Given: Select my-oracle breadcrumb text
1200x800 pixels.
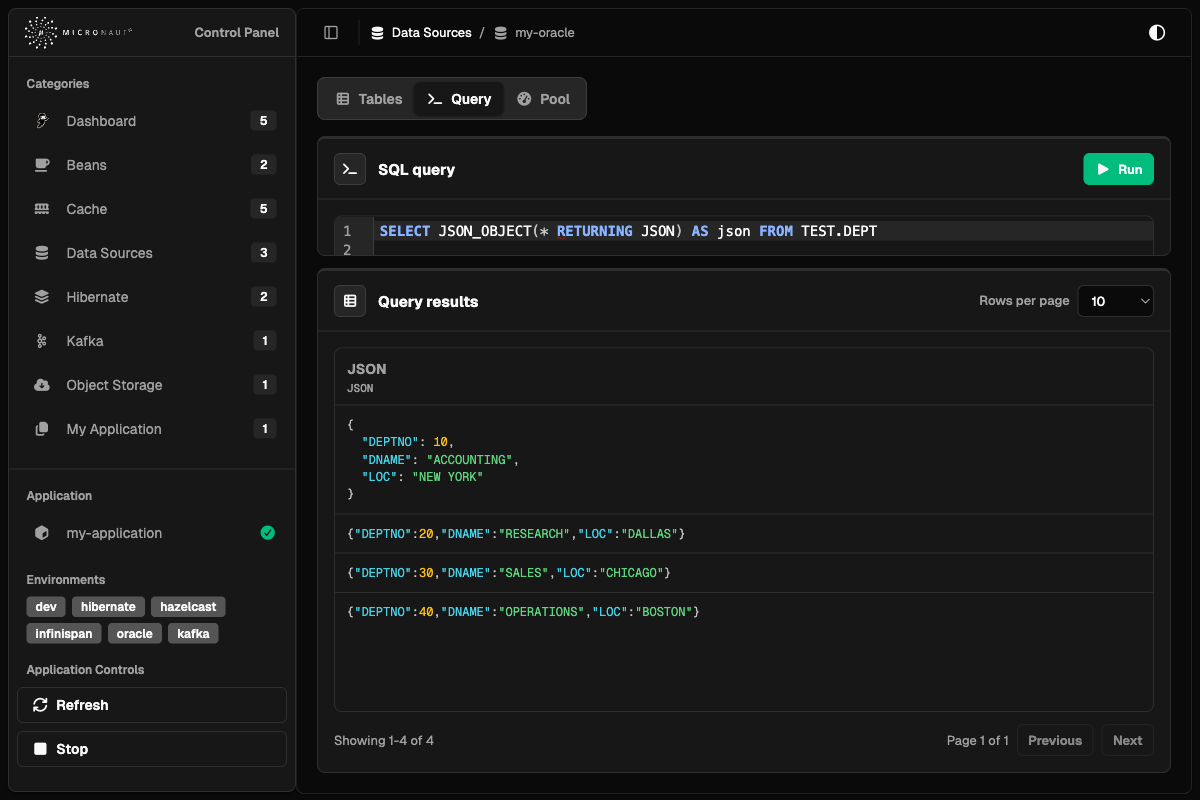Looking at the screenshot, I should 545,33.
